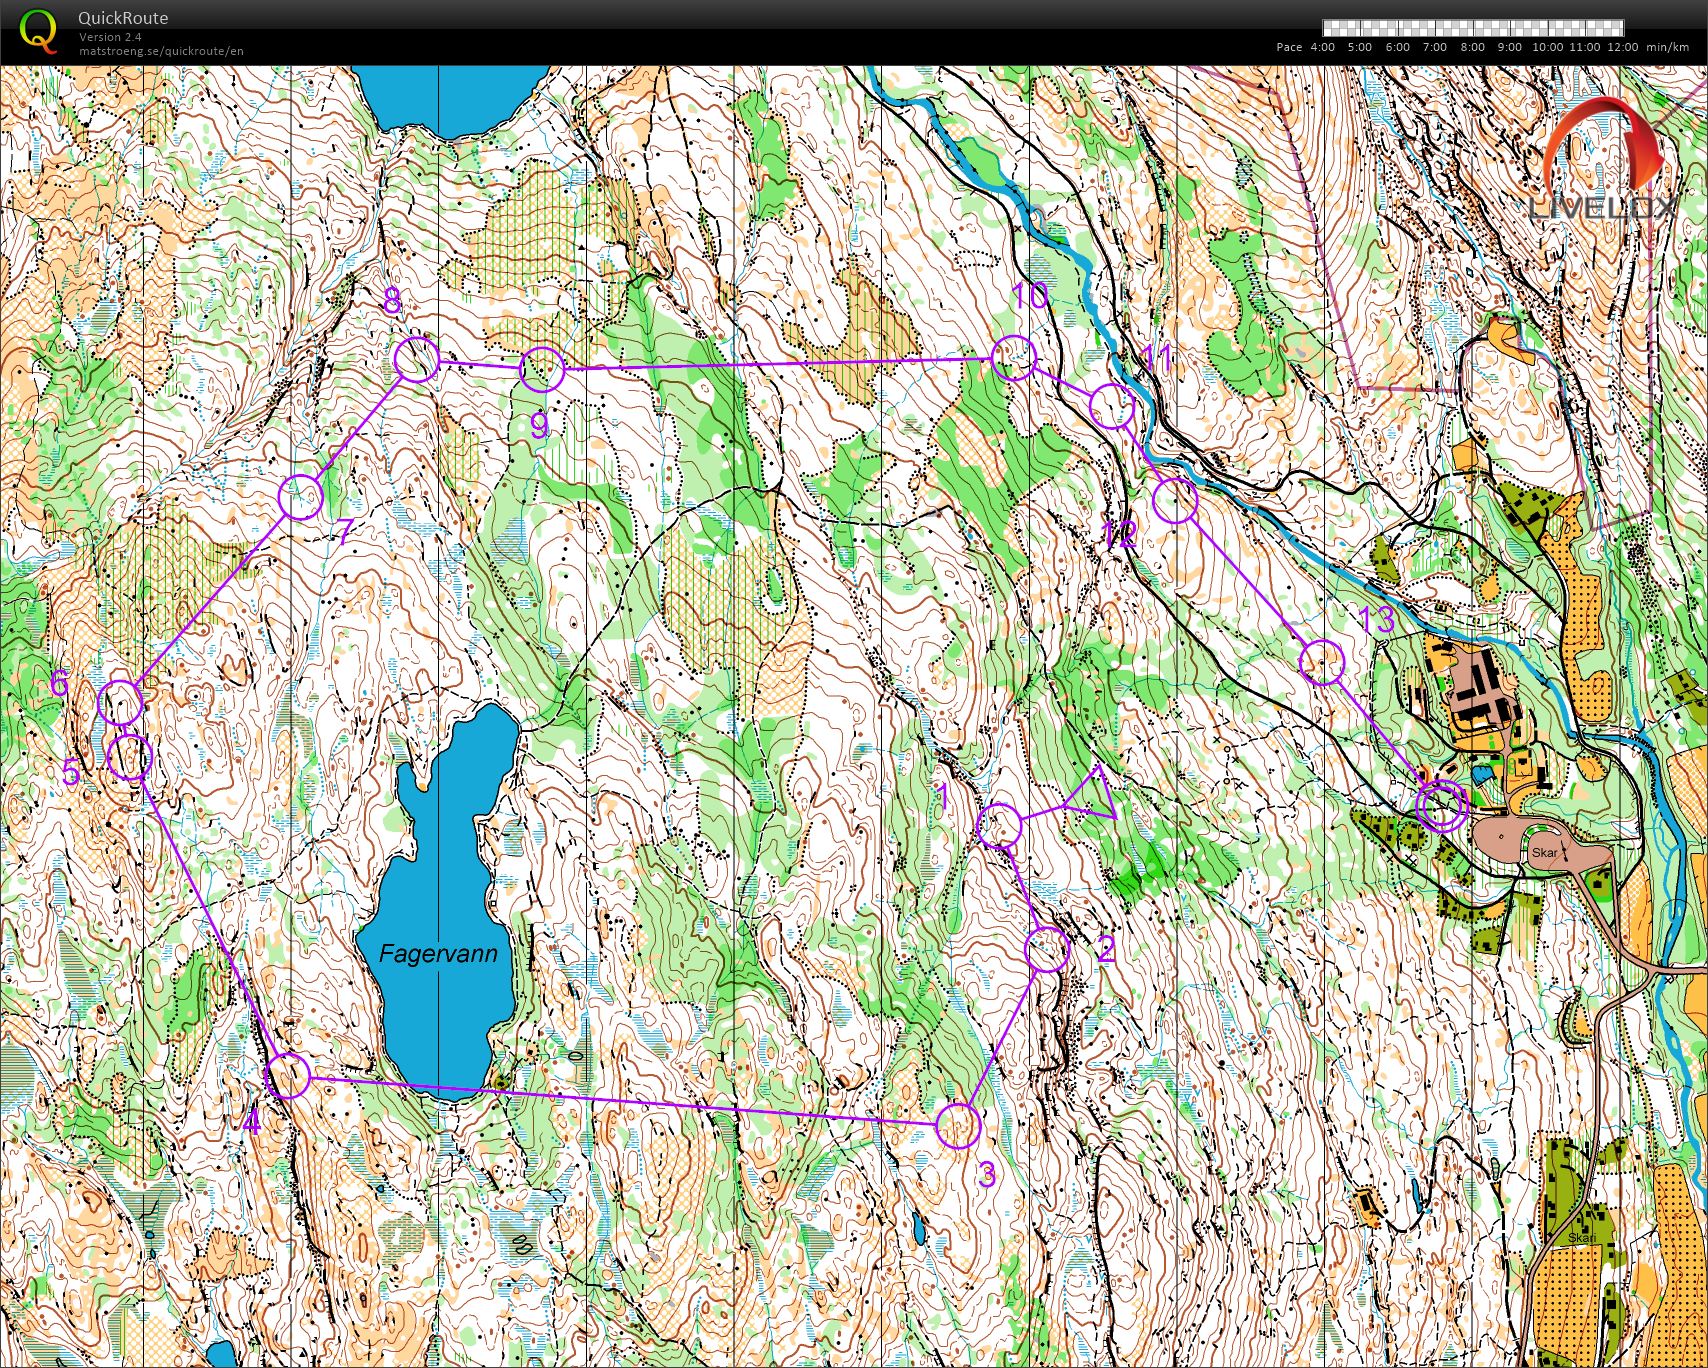Screen dimensions: 1708x1368
Task: Open the matstroeng.se/quickroute/en link
Action: coord(161,51)
